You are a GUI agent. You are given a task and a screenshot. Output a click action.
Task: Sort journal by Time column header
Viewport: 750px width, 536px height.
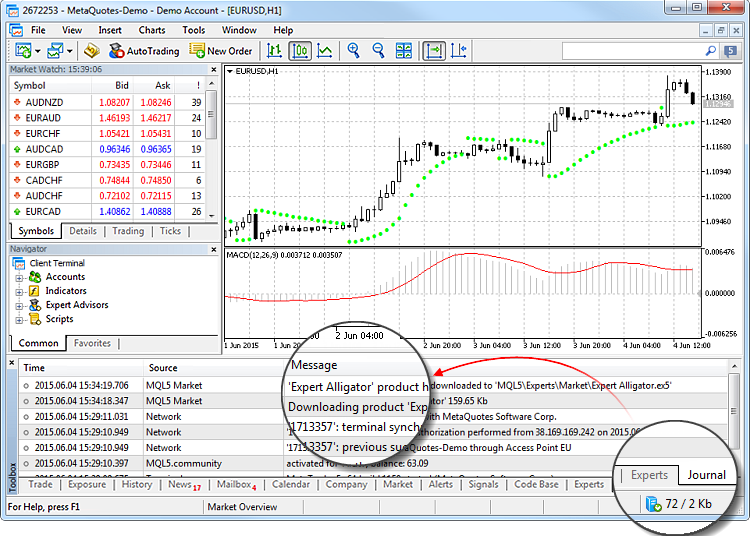(x=81, y=368)
